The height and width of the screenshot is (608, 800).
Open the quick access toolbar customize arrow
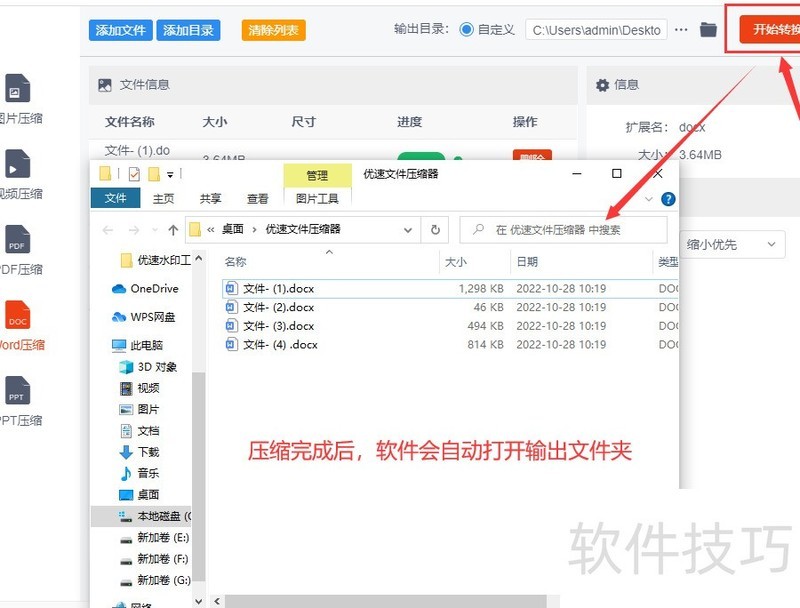[170, 175]
